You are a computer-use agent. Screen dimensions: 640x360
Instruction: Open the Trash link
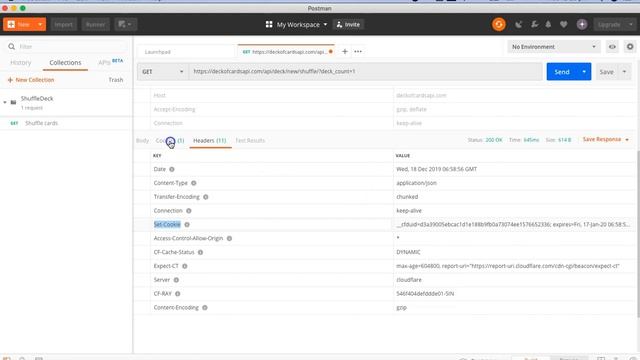click(116, 80)
